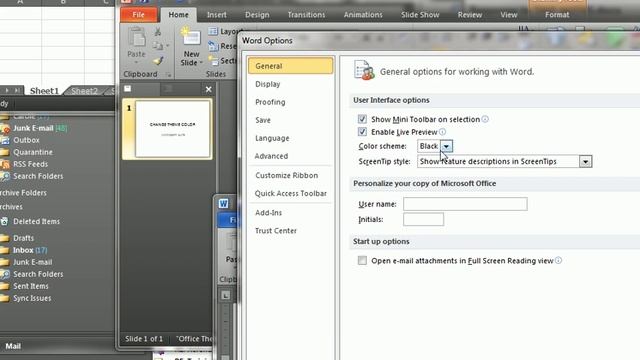This screenshot has width=640, height=360.
Task: Expand the New Slide dropdown arrow
Action: [201, 63]
